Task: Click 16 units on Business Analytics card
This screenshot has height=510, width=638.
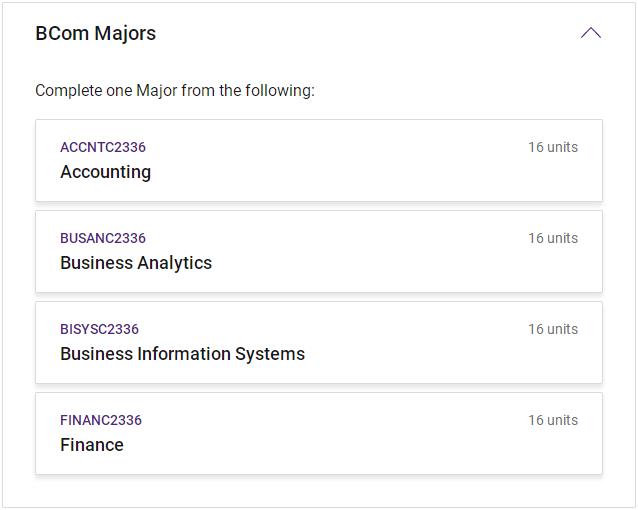Action: pyautogui.click(x=553, y=238)
